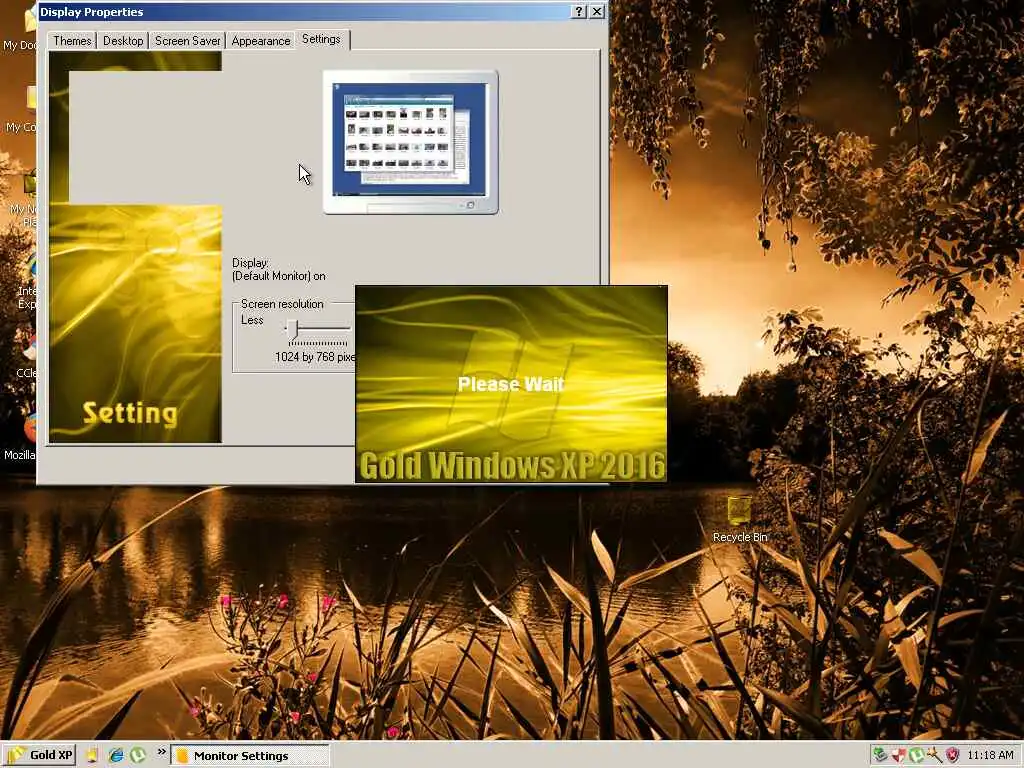Image resolution: width=1024 pixels, height=768 pixels.
Task: Launch uTorrent from the quick launch bar
Action: (x=138, y=755)
